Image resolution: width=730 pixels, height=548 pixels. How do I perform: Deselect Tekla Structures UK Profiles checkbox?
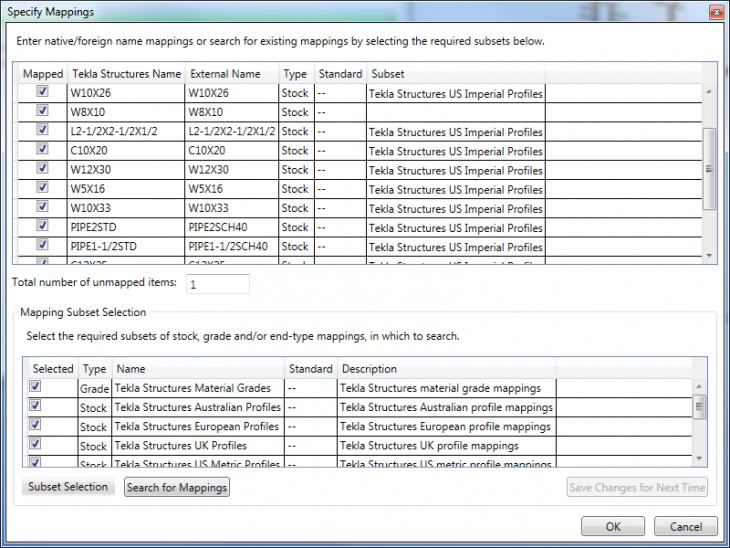pyautogui.click(x=35, y=443)
